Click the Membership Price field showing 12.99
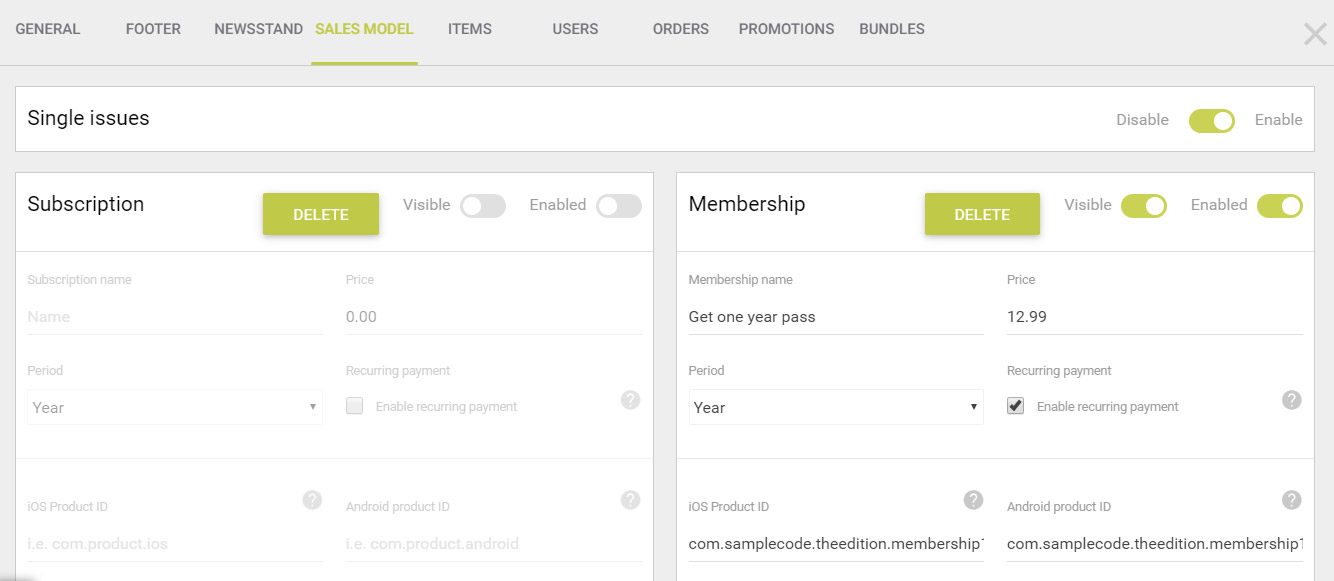The image size is (1334, 581). tap(1155, 317)
